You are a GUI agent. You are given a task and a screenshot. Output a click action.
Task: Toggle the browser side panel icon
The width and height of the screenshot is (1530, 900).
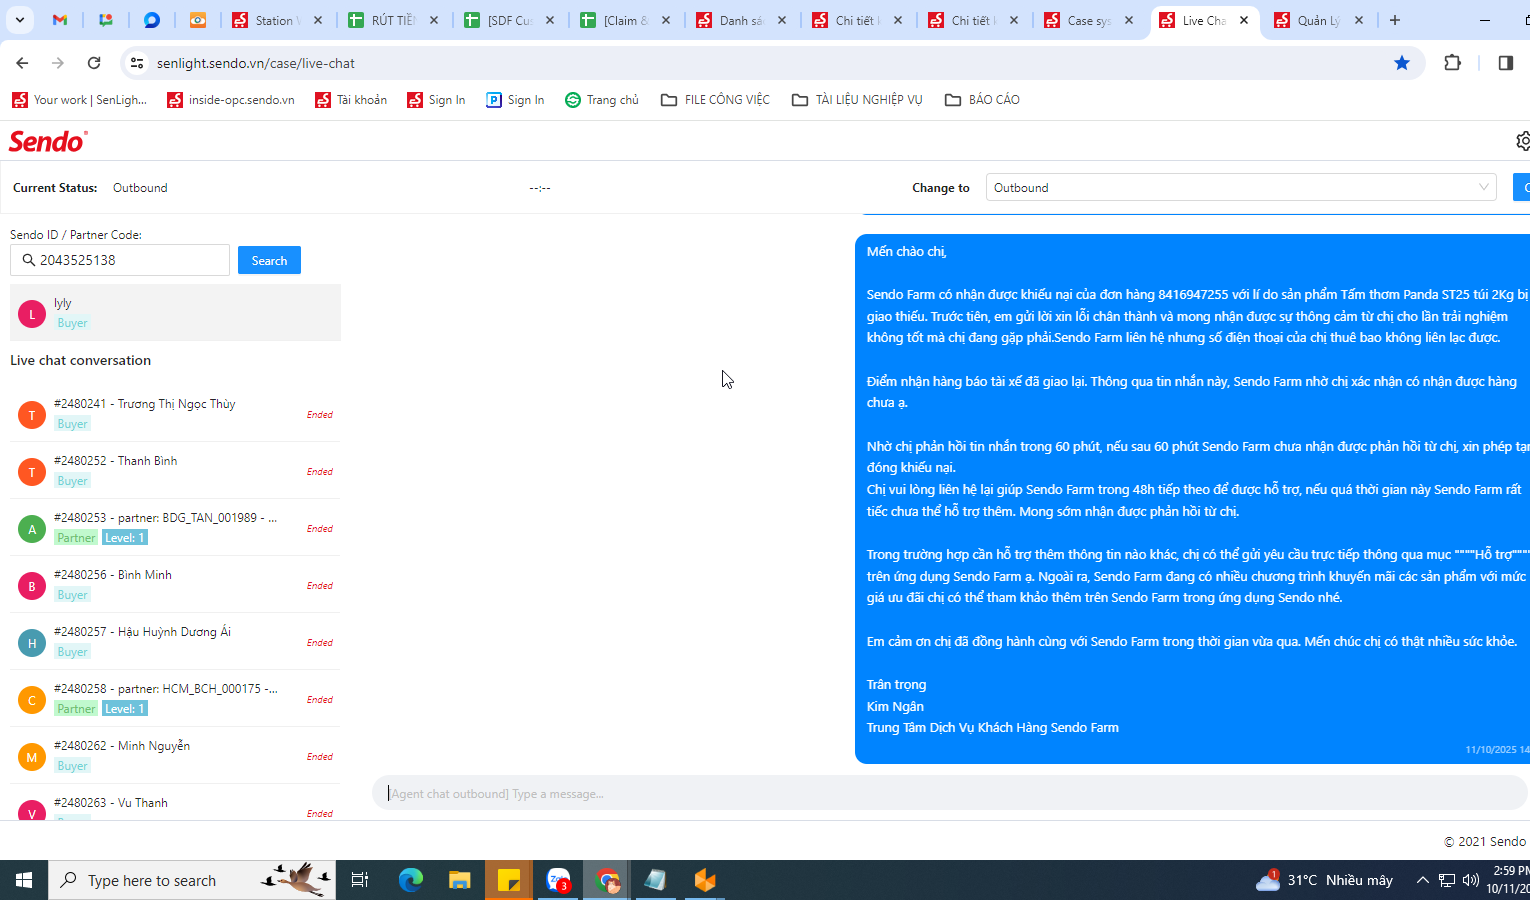(1505, 63)
